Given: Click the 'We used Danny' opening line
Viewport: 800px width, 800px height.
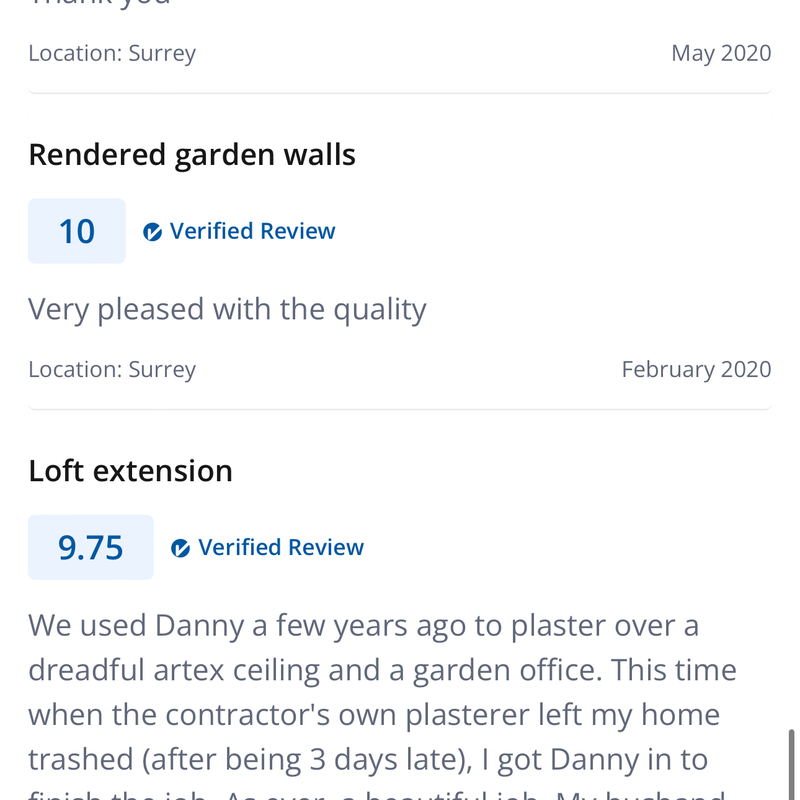Looking at the screenshot, I should click(x=363, y=626).
